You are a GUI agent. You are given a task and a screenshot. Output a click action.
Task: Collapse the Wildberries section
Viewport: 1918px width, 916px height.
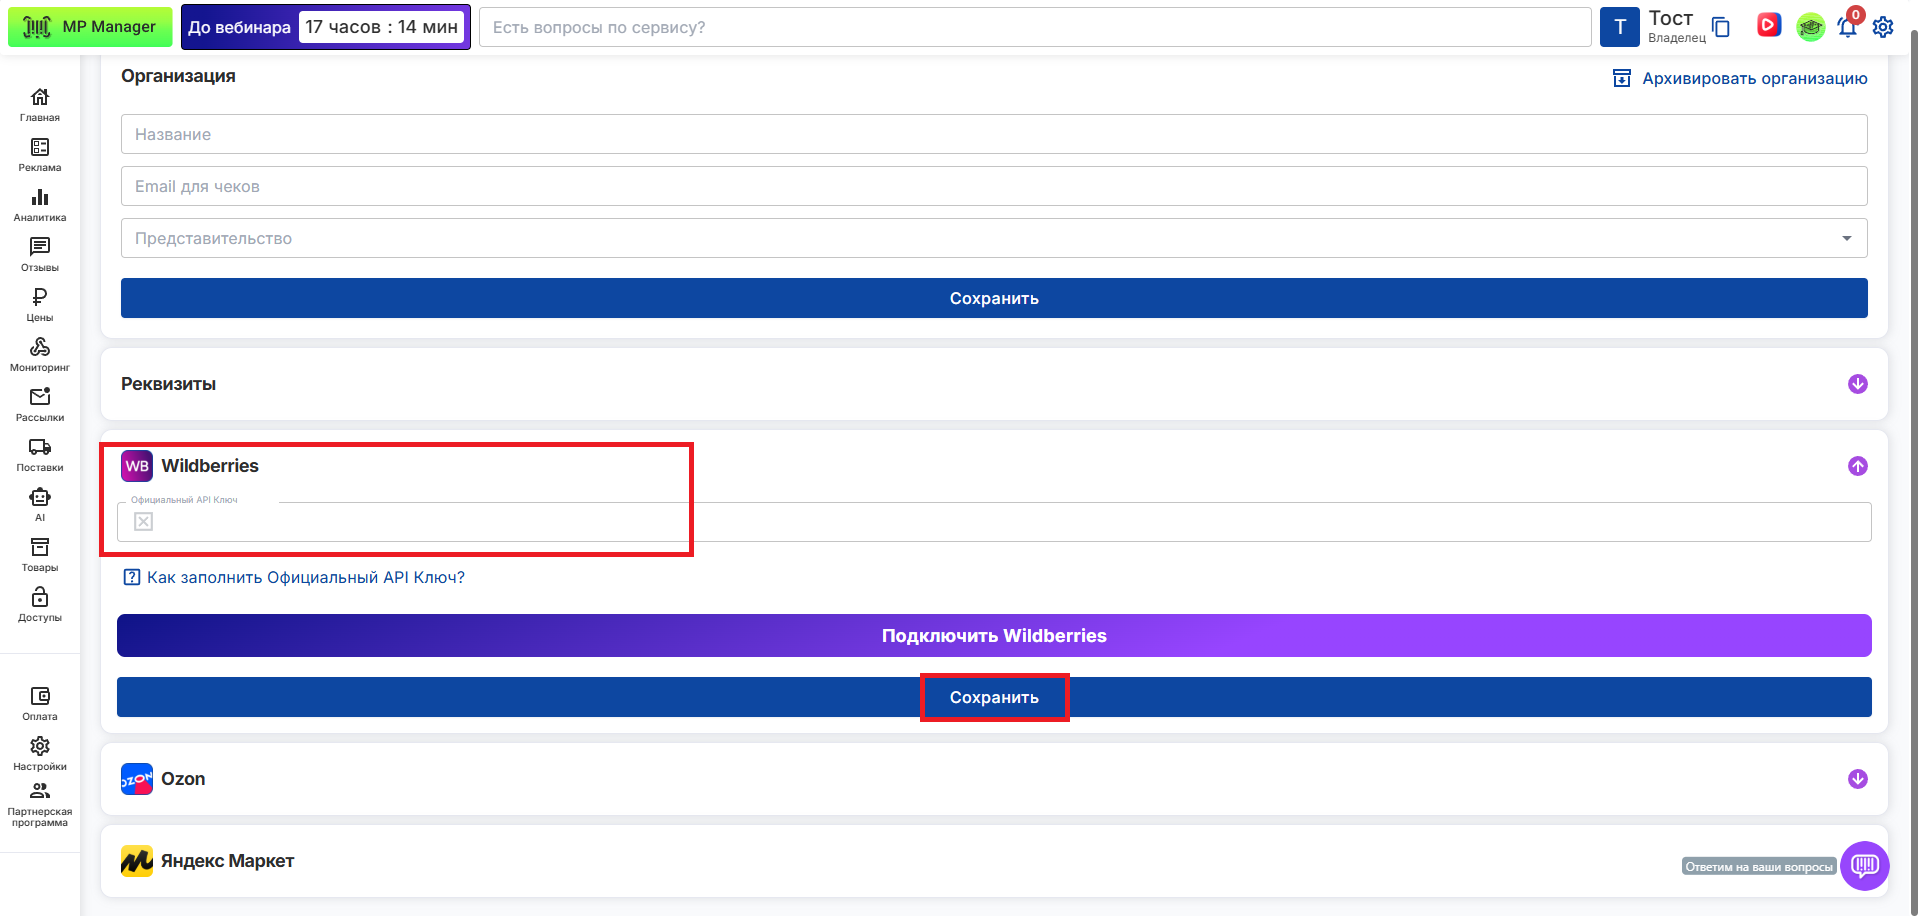click(x=1857, y=466)
